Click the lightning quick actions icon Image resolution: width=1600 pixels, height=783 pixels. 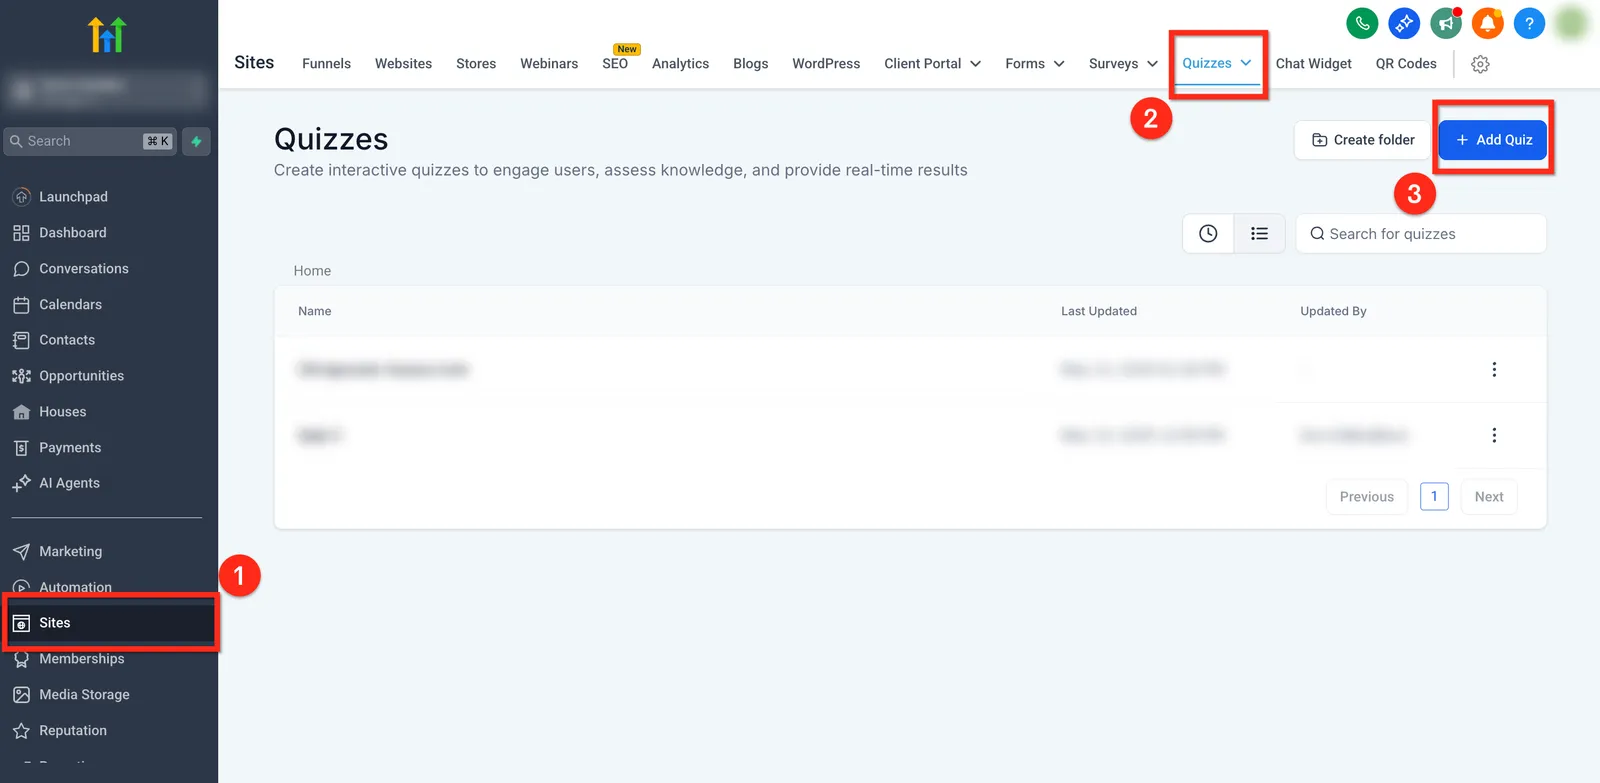coord(197,141)
